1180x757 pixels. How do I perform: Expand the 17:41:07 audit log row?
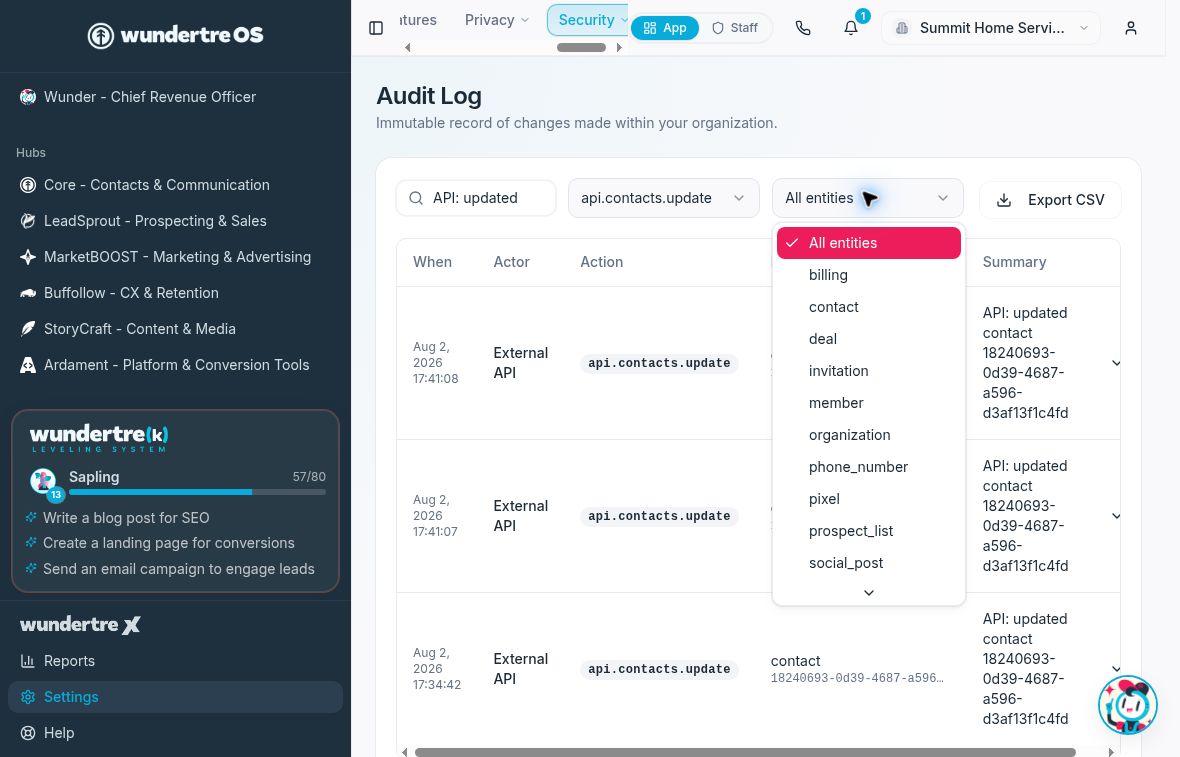tap(1116, 516)
